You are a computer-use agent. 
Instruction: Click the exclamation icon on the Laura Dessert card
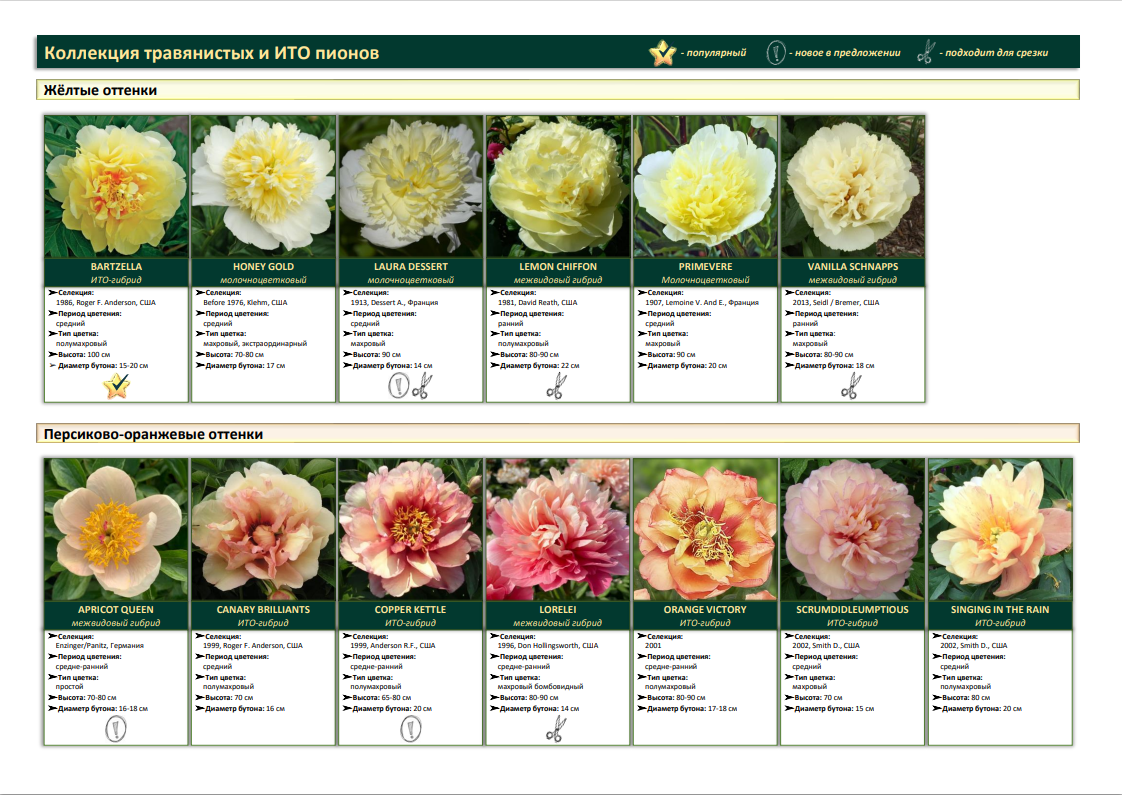[x=398, y=386]
